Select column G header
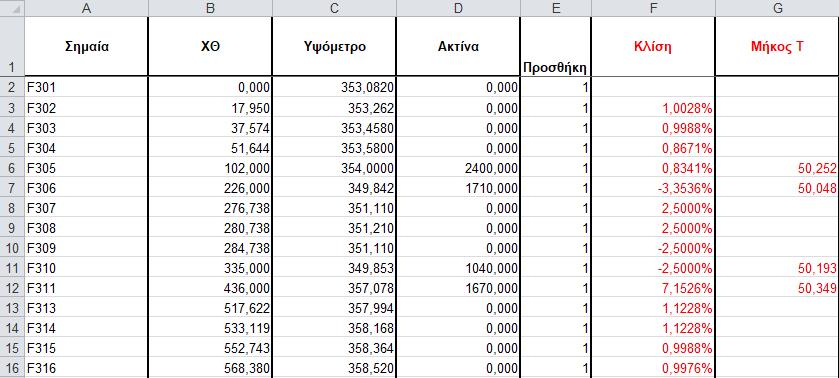 (777, 8)
